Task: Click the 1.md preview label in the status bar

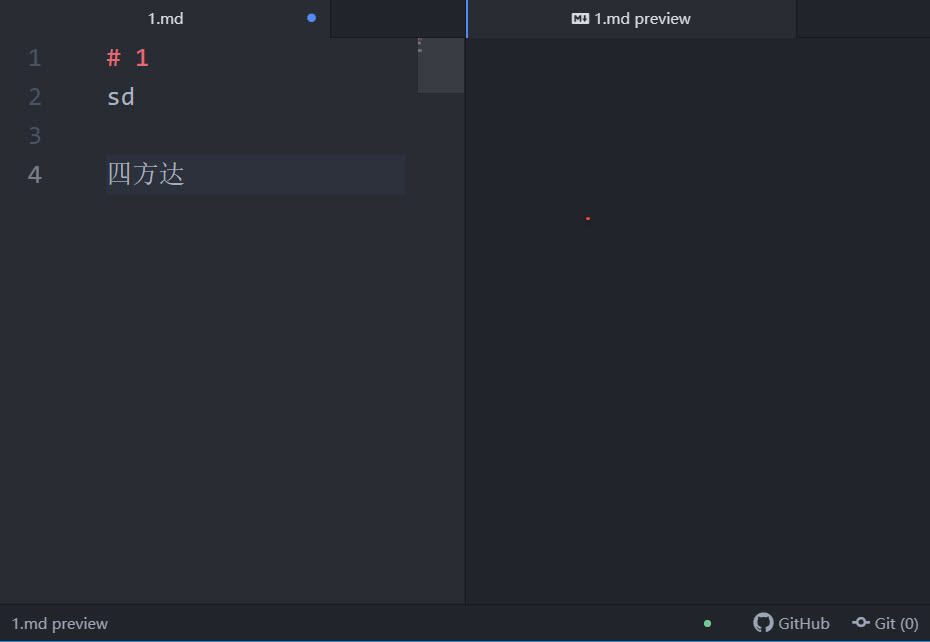Action: (x=59, y=623)
